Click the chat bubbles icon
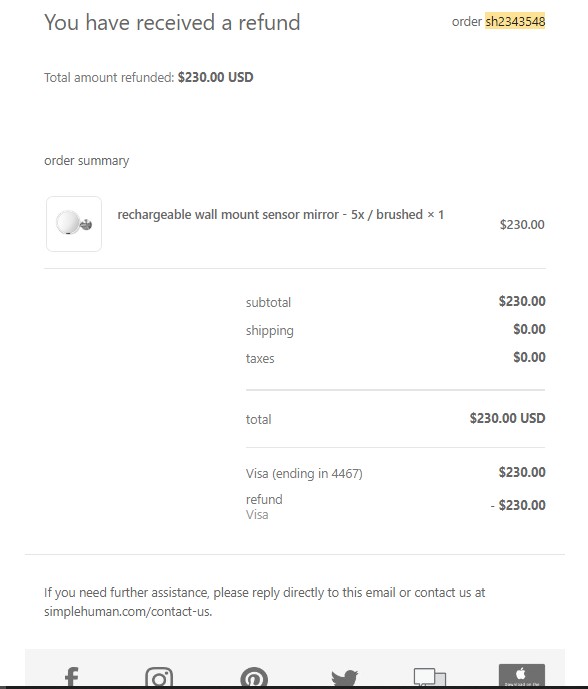The width and height of the screenshot is (588, 689). click(430, 677)
